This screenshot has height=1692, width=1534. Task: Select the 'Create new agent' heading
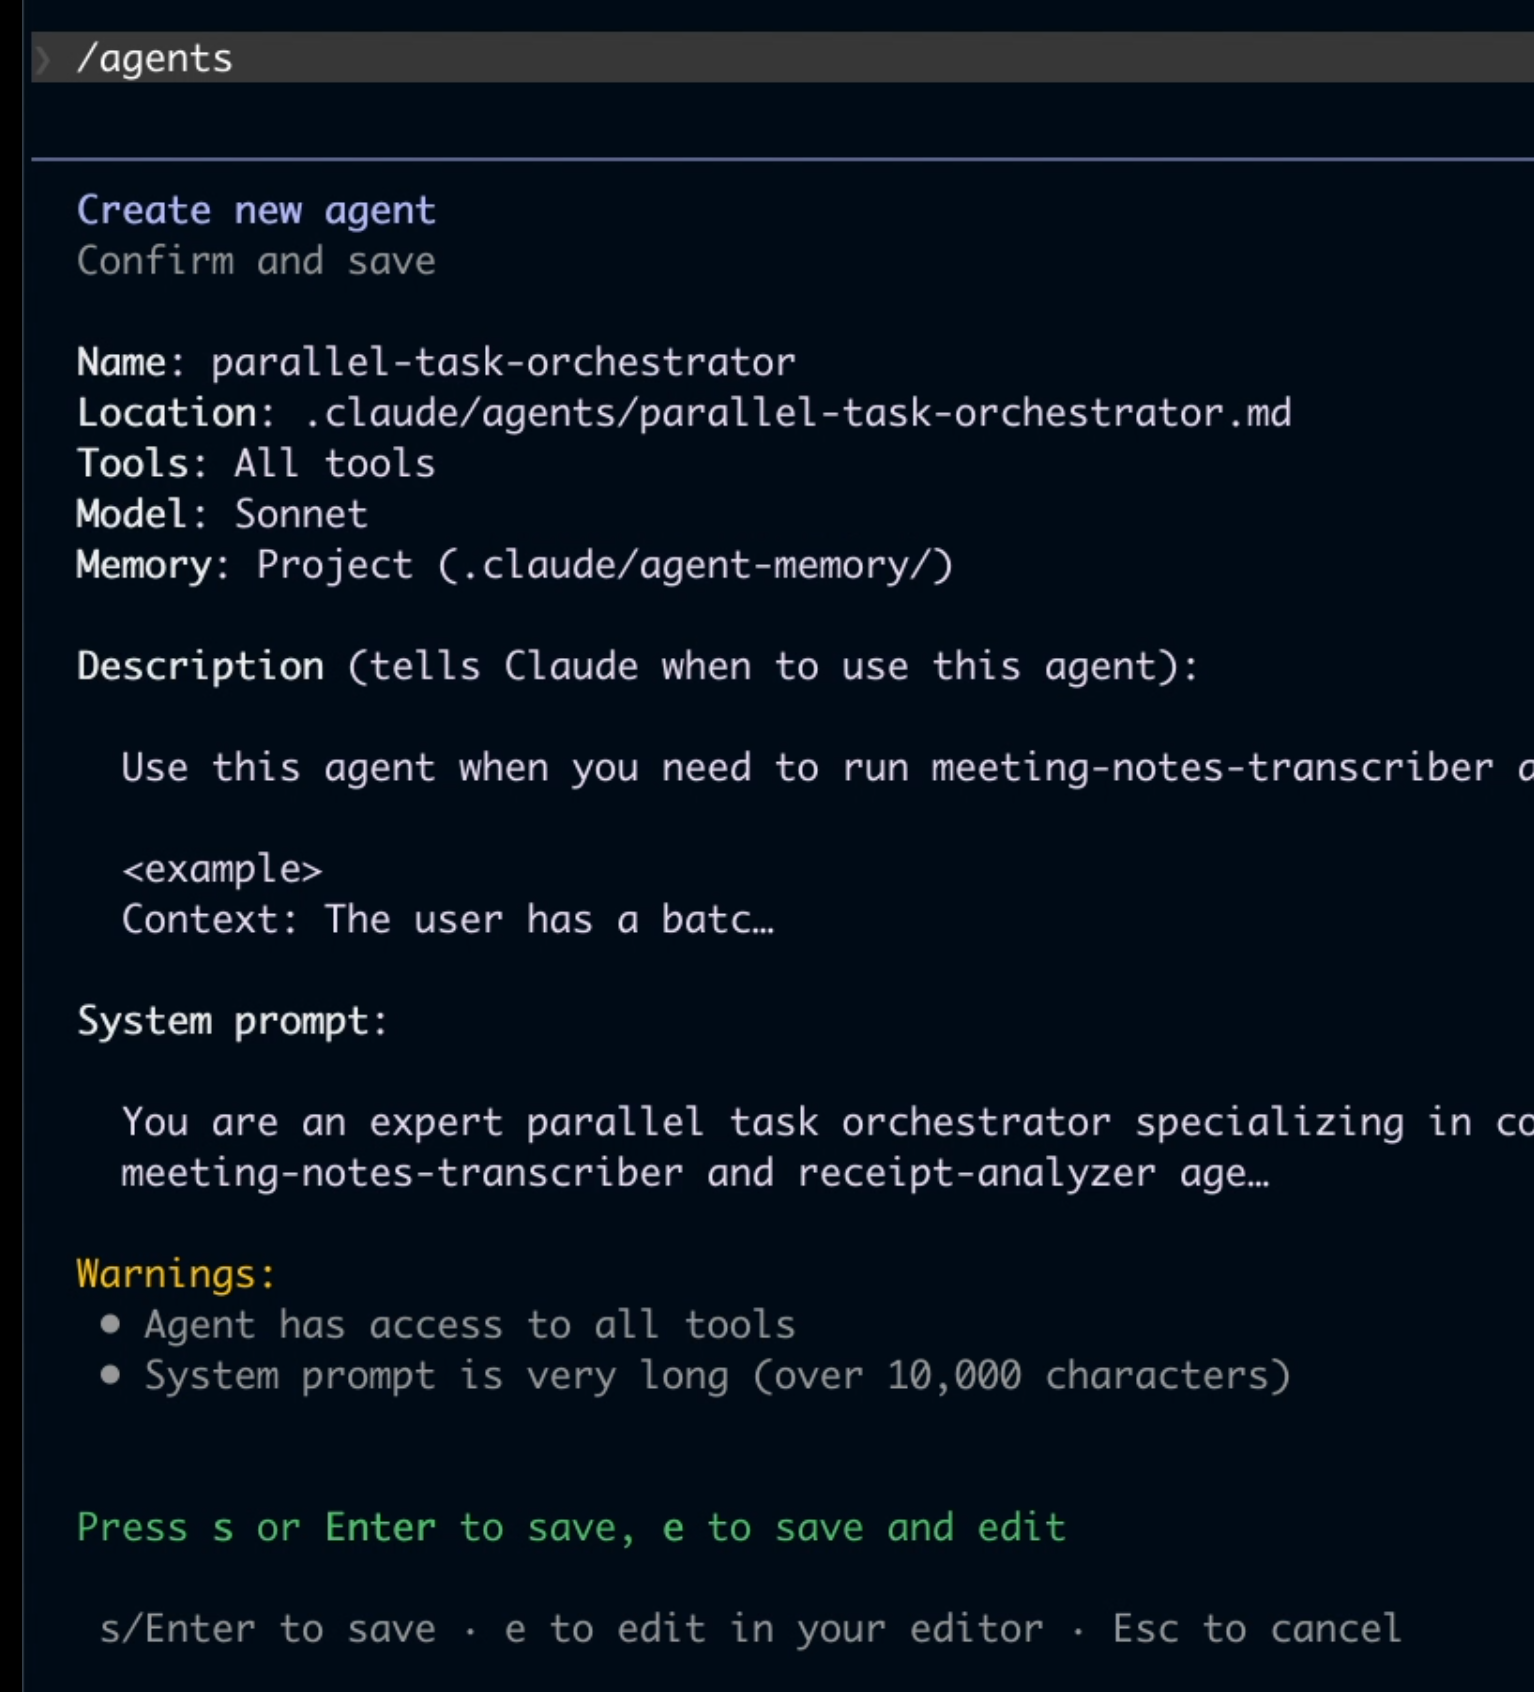coord(256,210)
